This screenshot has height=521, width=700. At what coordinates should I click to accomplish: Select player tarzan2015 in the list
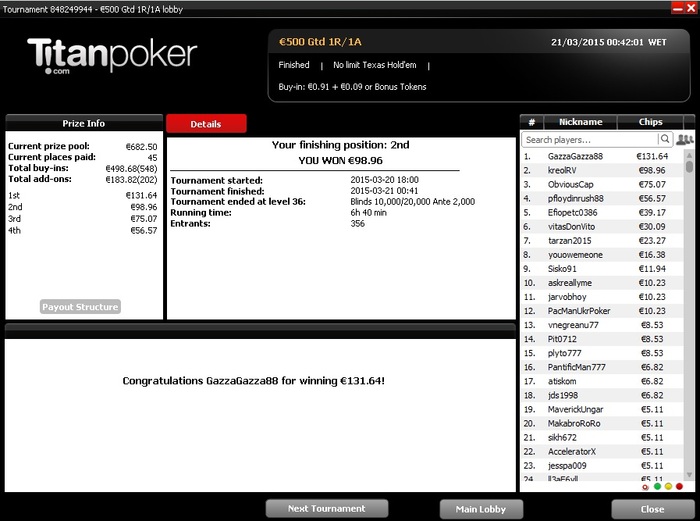pos(602,241)
